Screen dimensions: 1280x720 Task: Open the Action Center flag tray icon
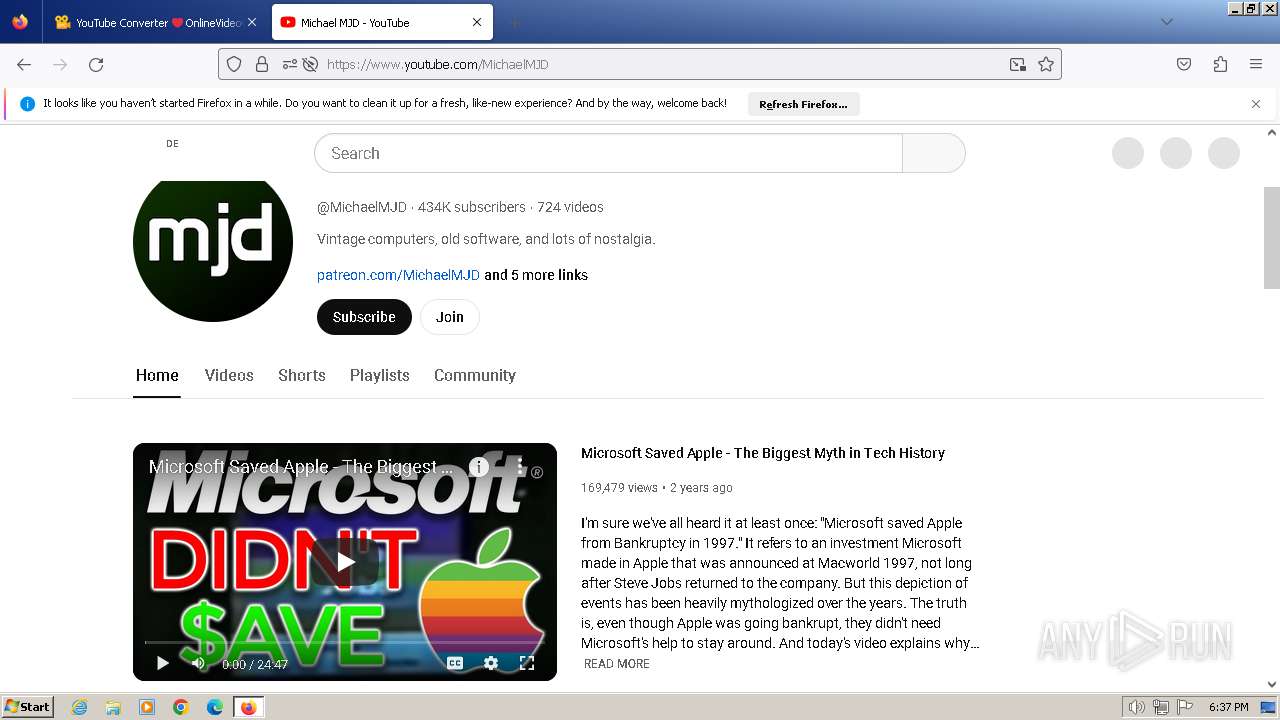click(x=1184, y=707)
